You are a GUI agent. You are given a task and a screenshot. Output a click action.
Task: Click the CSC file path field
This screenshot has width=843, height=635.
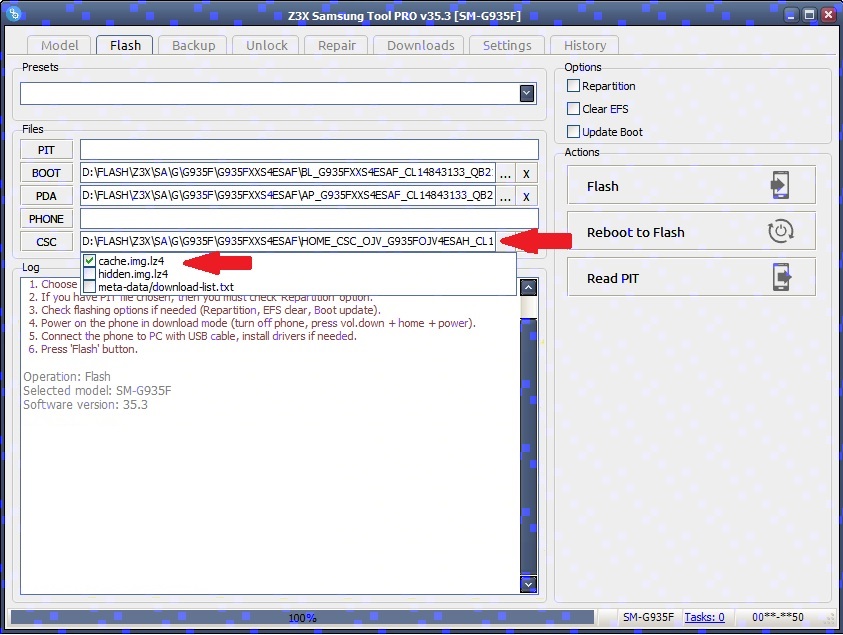(x=288, y=241)
